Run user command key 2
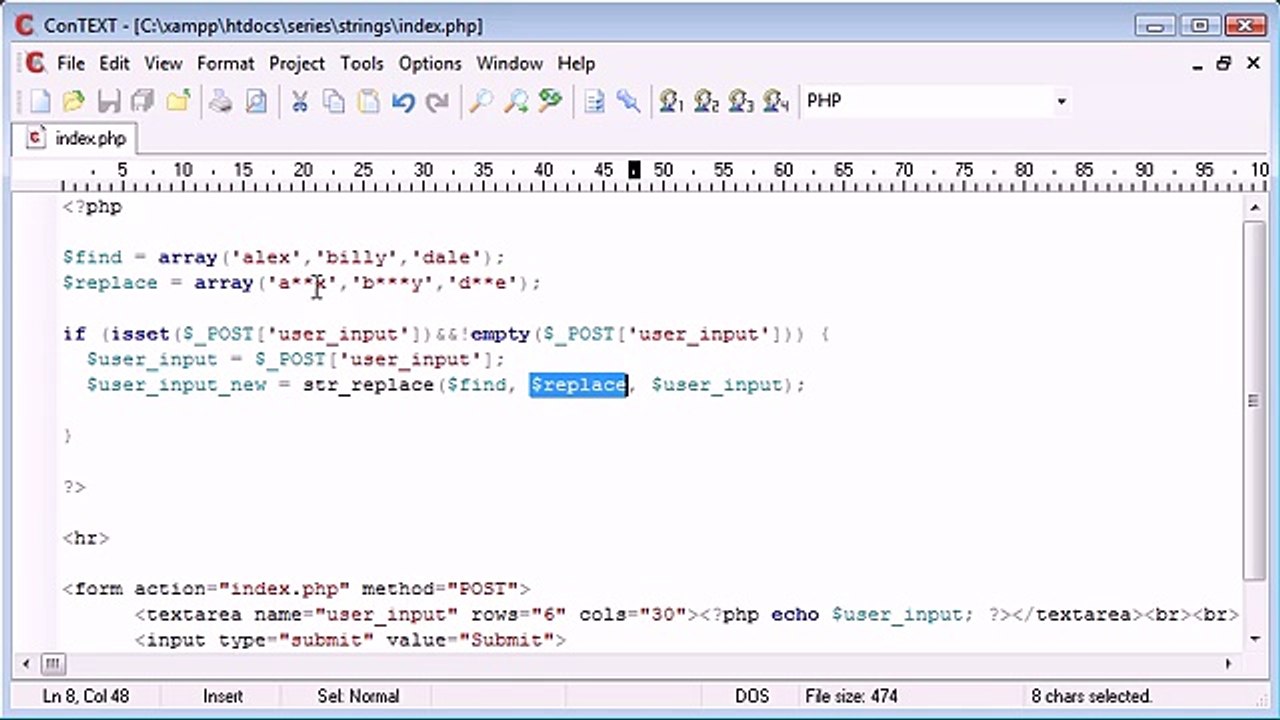1280x720 pixels. pyautogui.click(x=706, y=101)
